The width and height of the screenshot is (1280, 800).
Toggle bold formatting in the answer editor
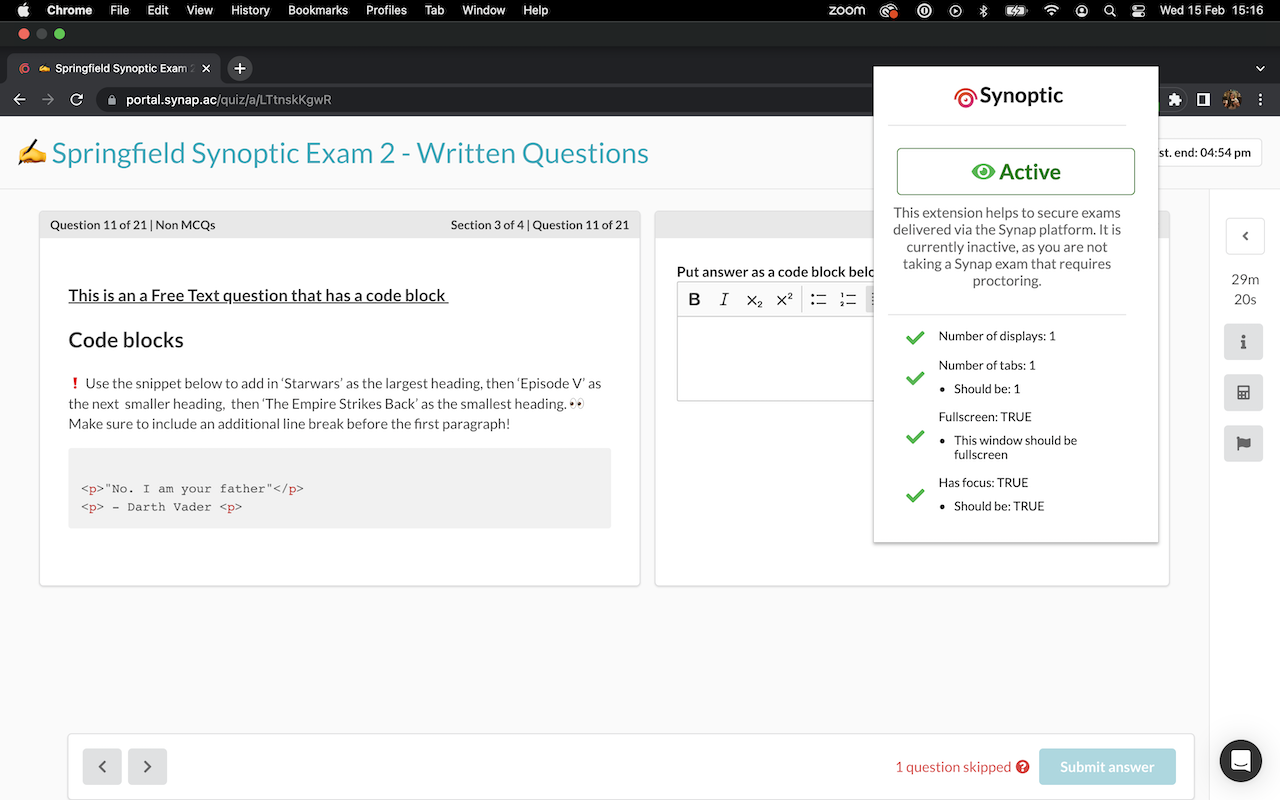click(695, 300)
